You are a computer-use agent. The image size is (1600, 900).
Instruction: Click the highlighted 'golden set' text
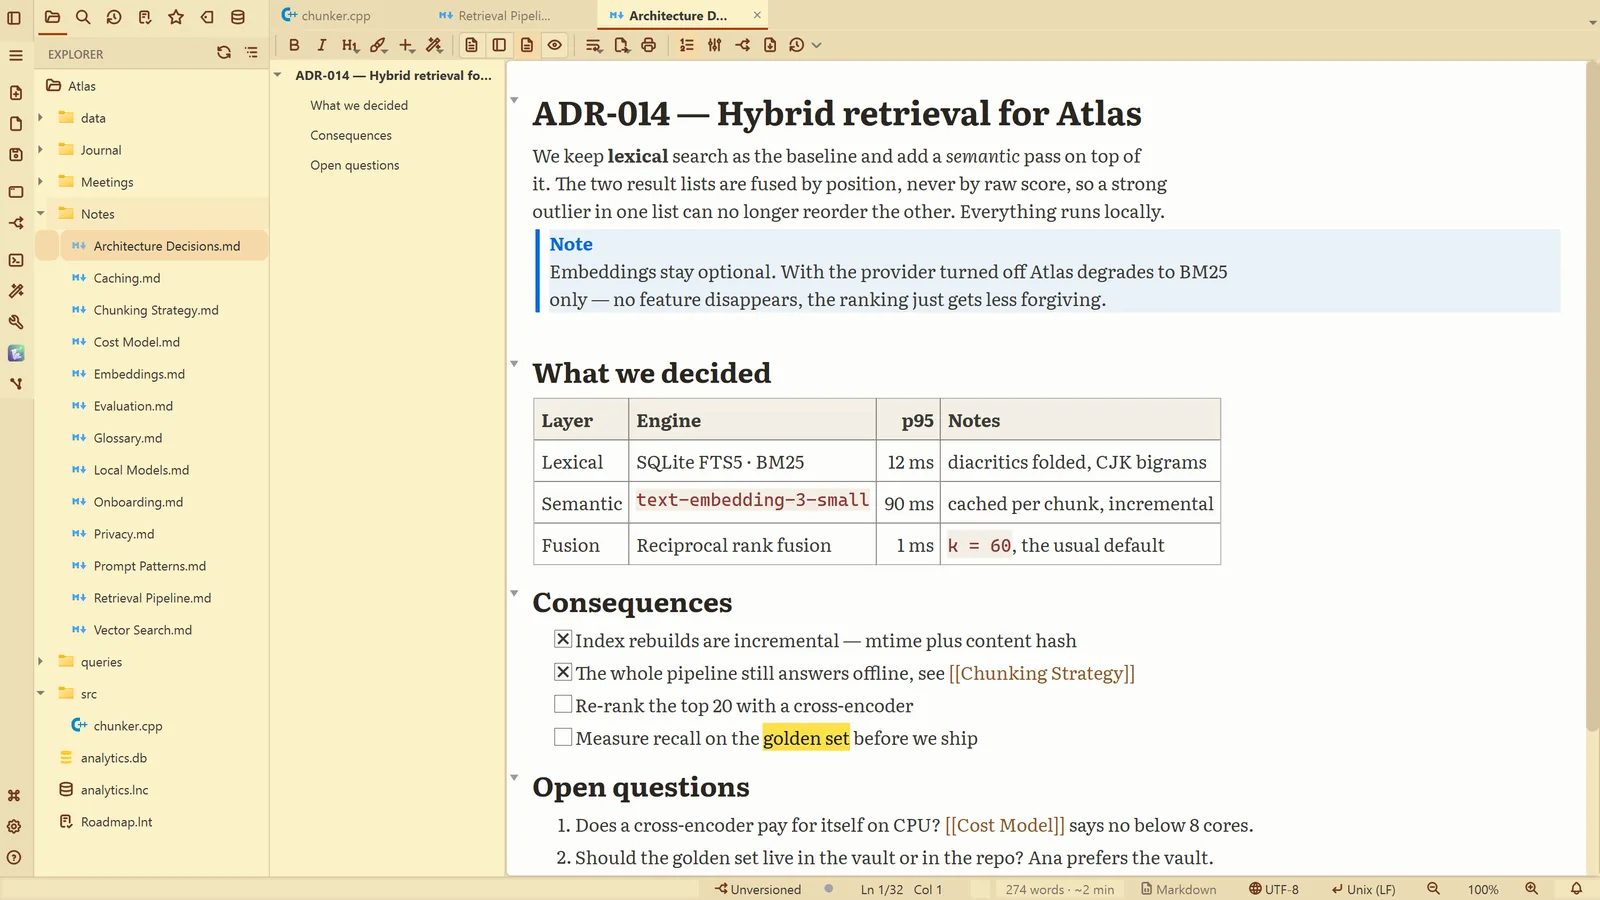[x=806, y=738]
